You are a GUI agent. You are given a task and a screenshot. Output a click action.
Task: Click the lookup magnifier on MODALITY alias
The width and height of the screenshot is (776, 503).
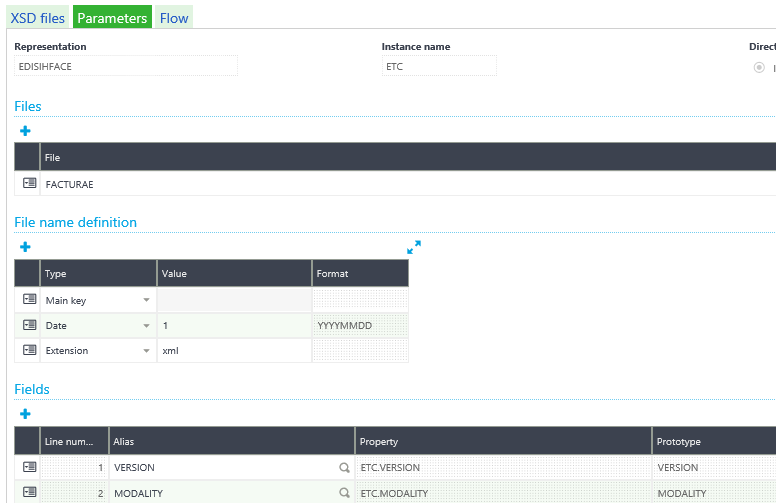pos(344,493)
